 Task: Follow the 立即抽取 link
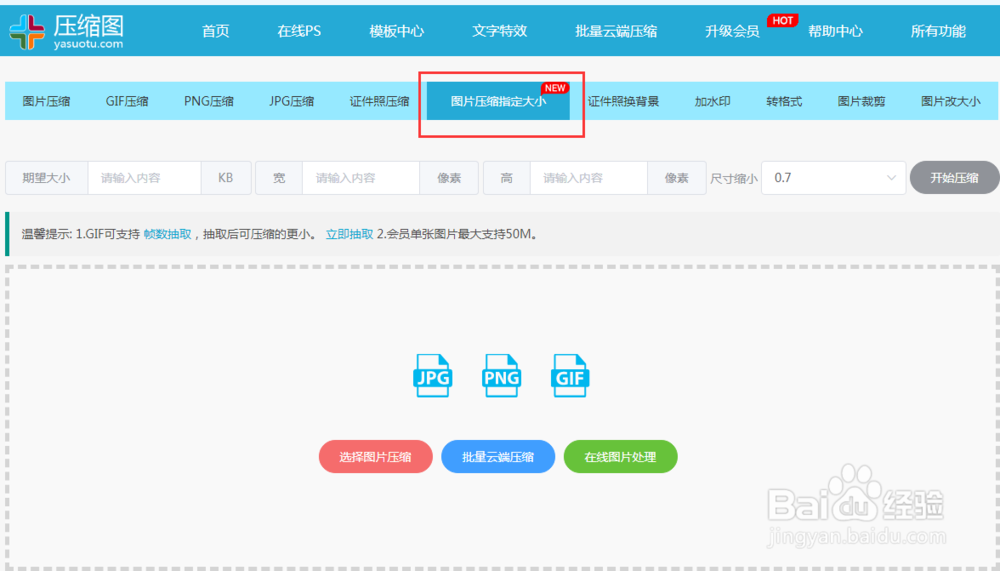tap(349, 234)
